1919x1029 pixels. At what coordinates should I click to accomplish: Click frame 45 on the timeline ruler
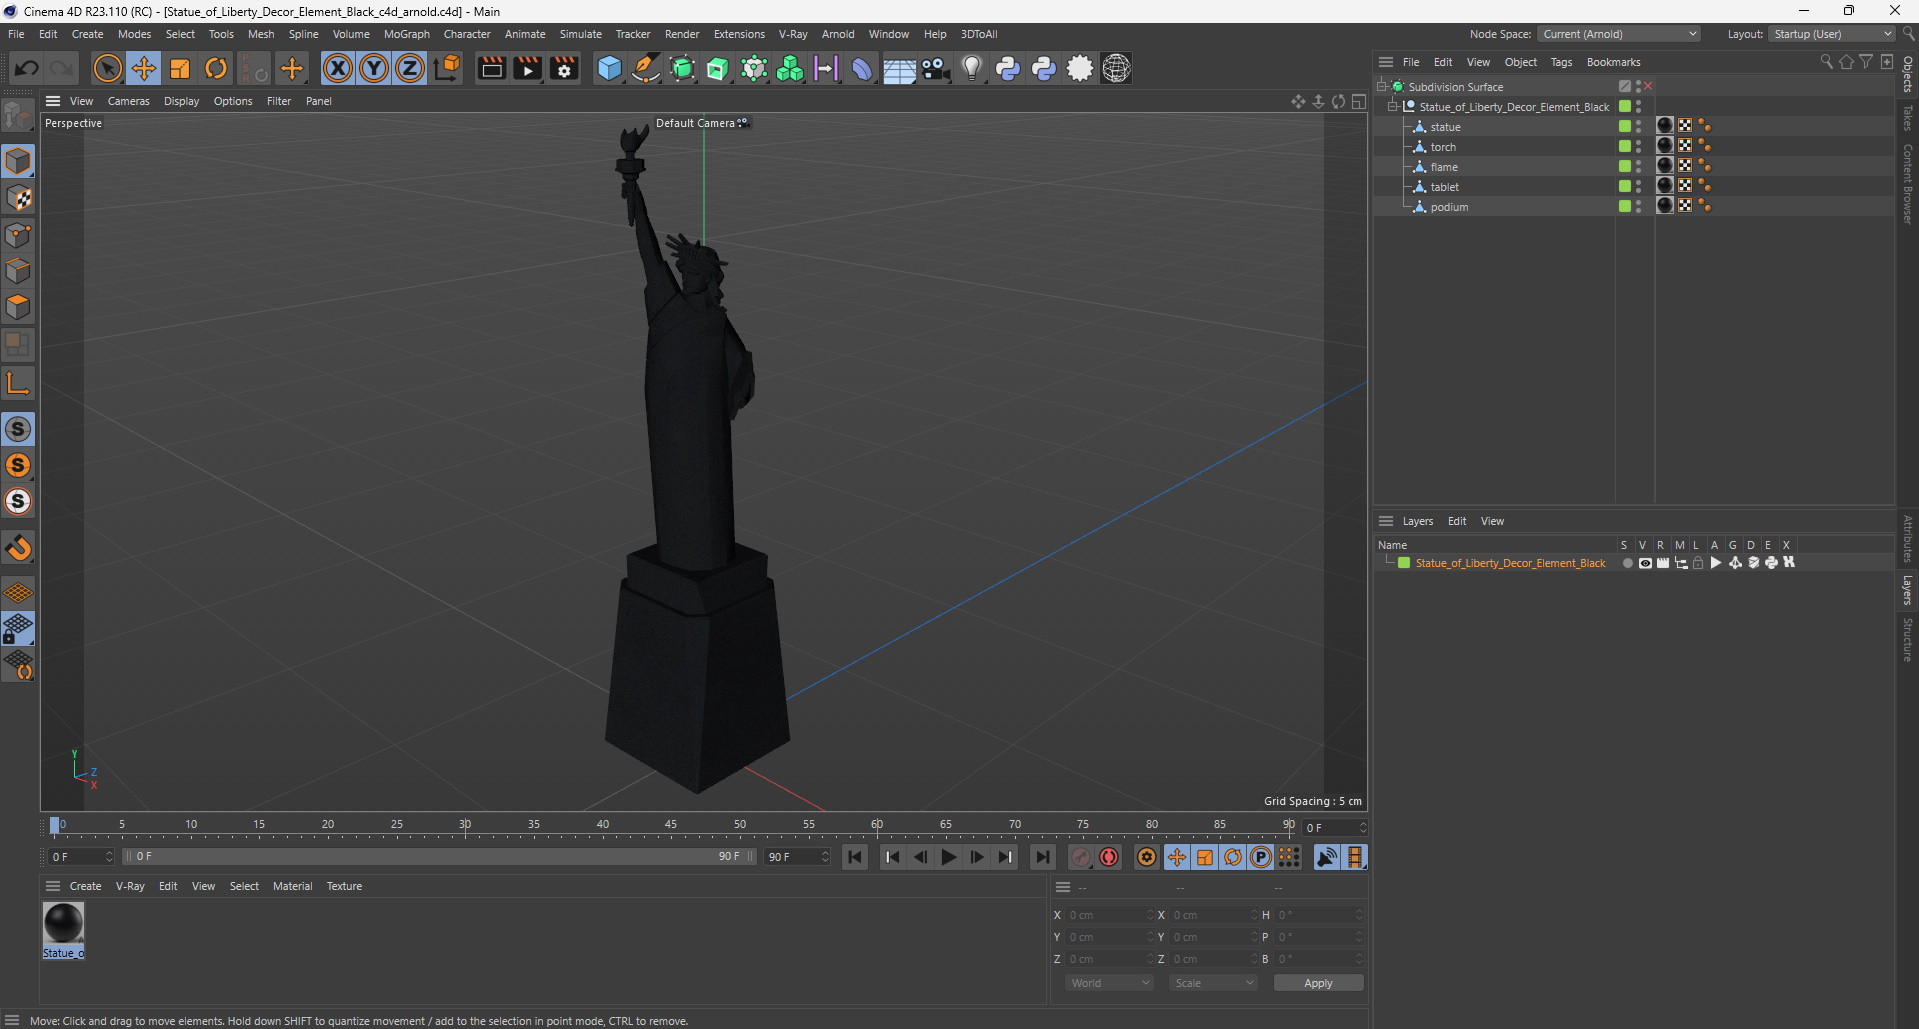tap(671, 826)
